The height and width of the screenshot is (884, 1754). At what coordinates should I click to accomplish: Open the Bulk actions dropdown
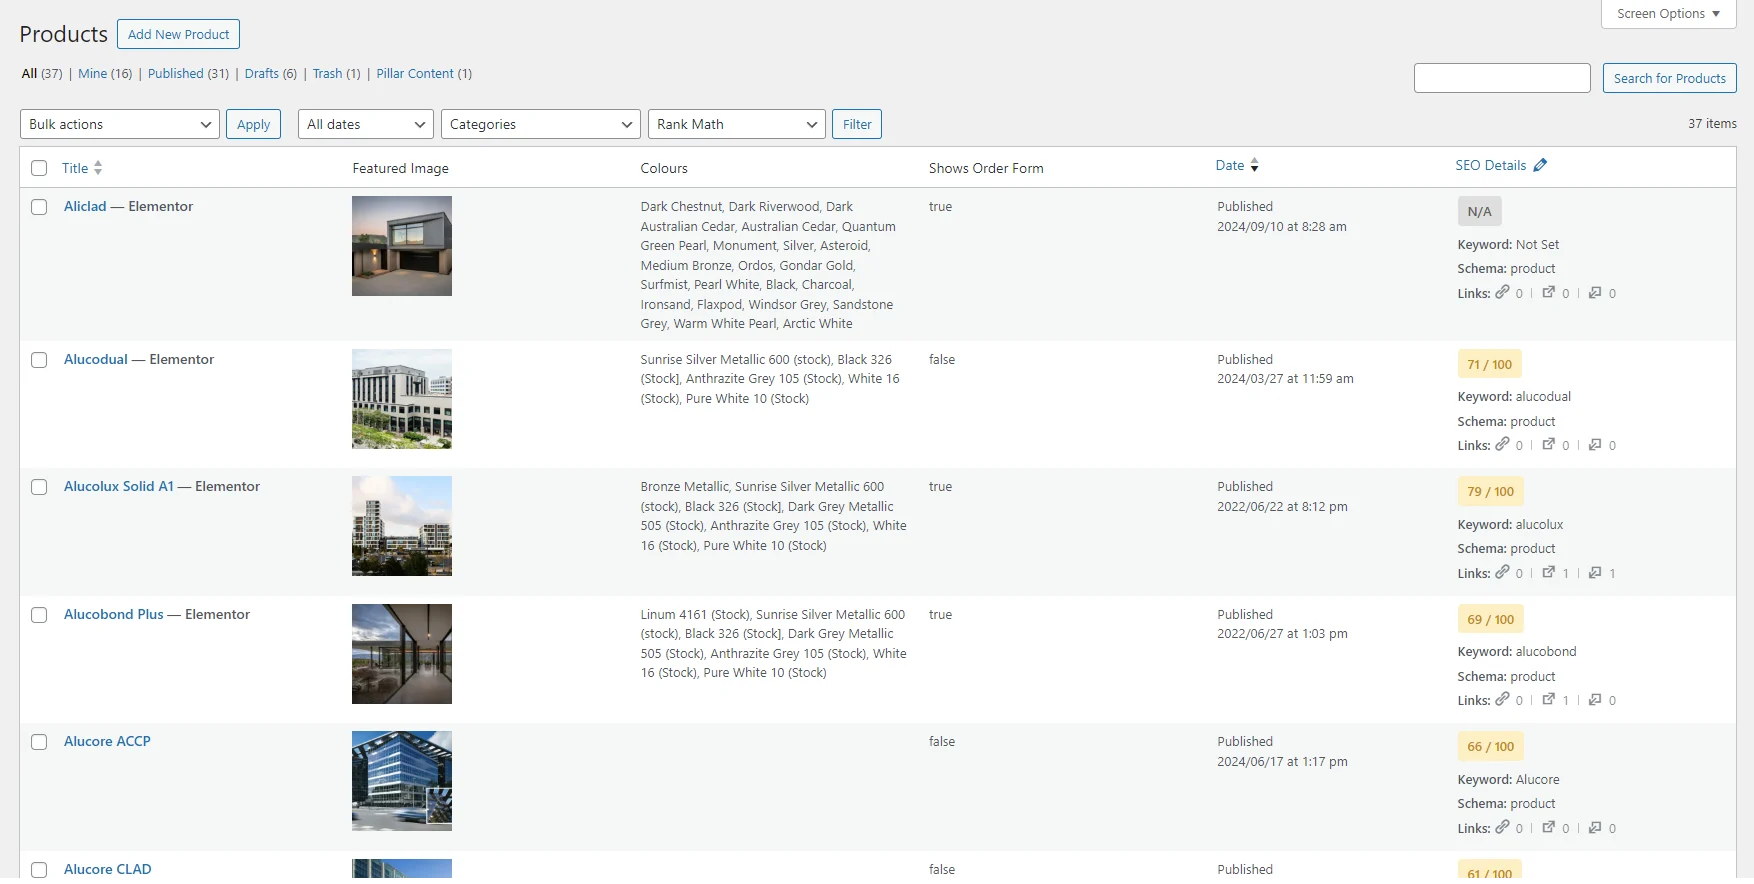click(120, 124)
